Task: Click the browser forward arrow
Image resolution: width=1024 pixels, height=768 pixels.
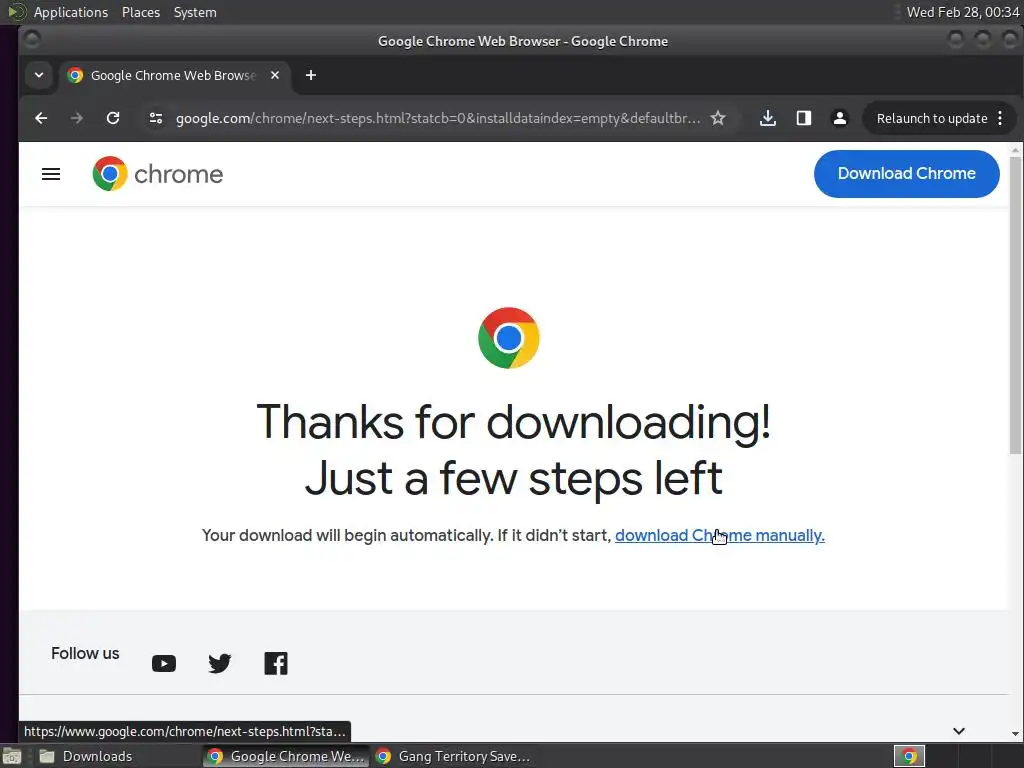Action: [x=77, y=118]
